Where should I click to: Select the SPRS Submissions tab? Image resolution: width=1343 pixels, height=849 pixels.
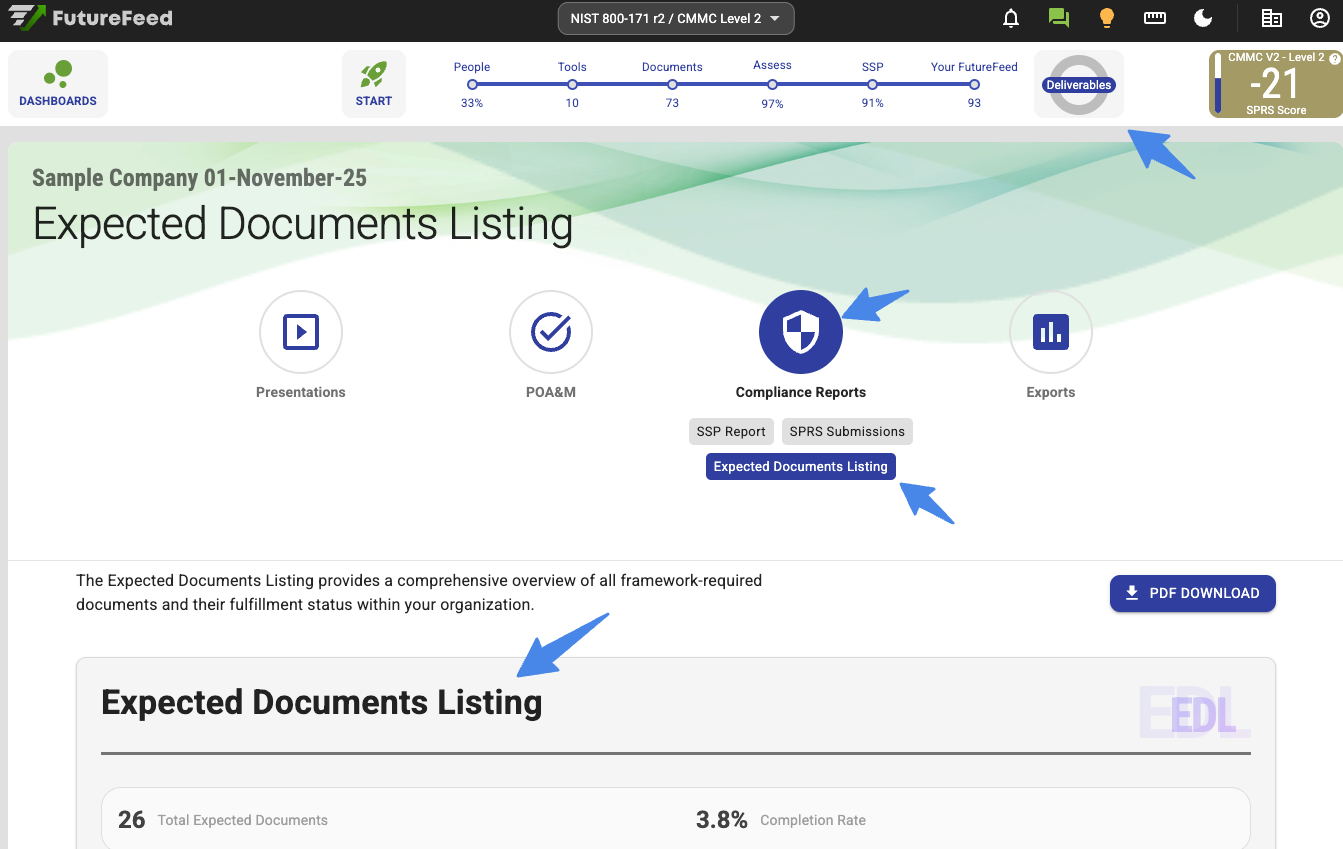pyautogui.click(x=846, y=431)
